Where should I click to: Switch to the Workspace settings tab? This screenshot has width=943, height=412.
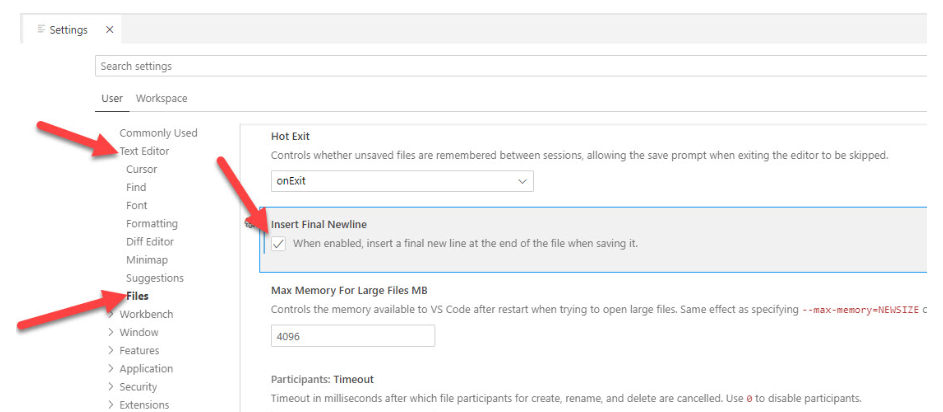coord(161,98)
